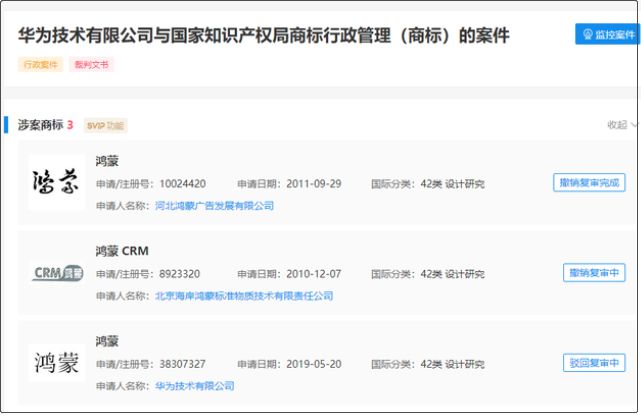Open applicant link 北京海岸鸿蒙标准物质技术有限责任公司
This screenshot has height=415, width=641.
tap(244, 296)
